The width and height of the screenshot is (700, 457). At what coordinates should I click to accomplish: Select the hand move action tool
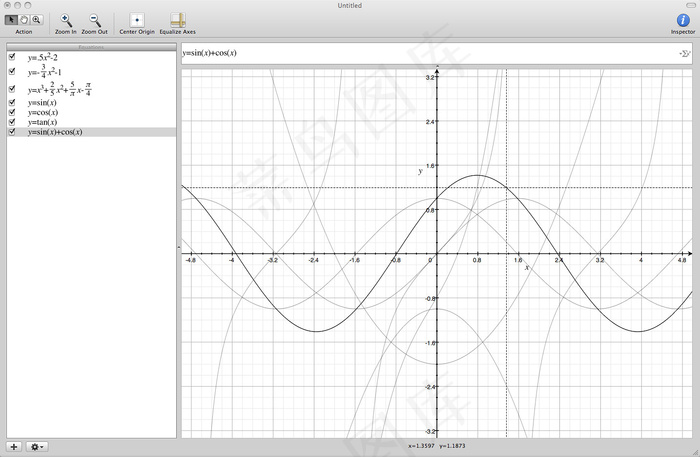tap(24, 20)
